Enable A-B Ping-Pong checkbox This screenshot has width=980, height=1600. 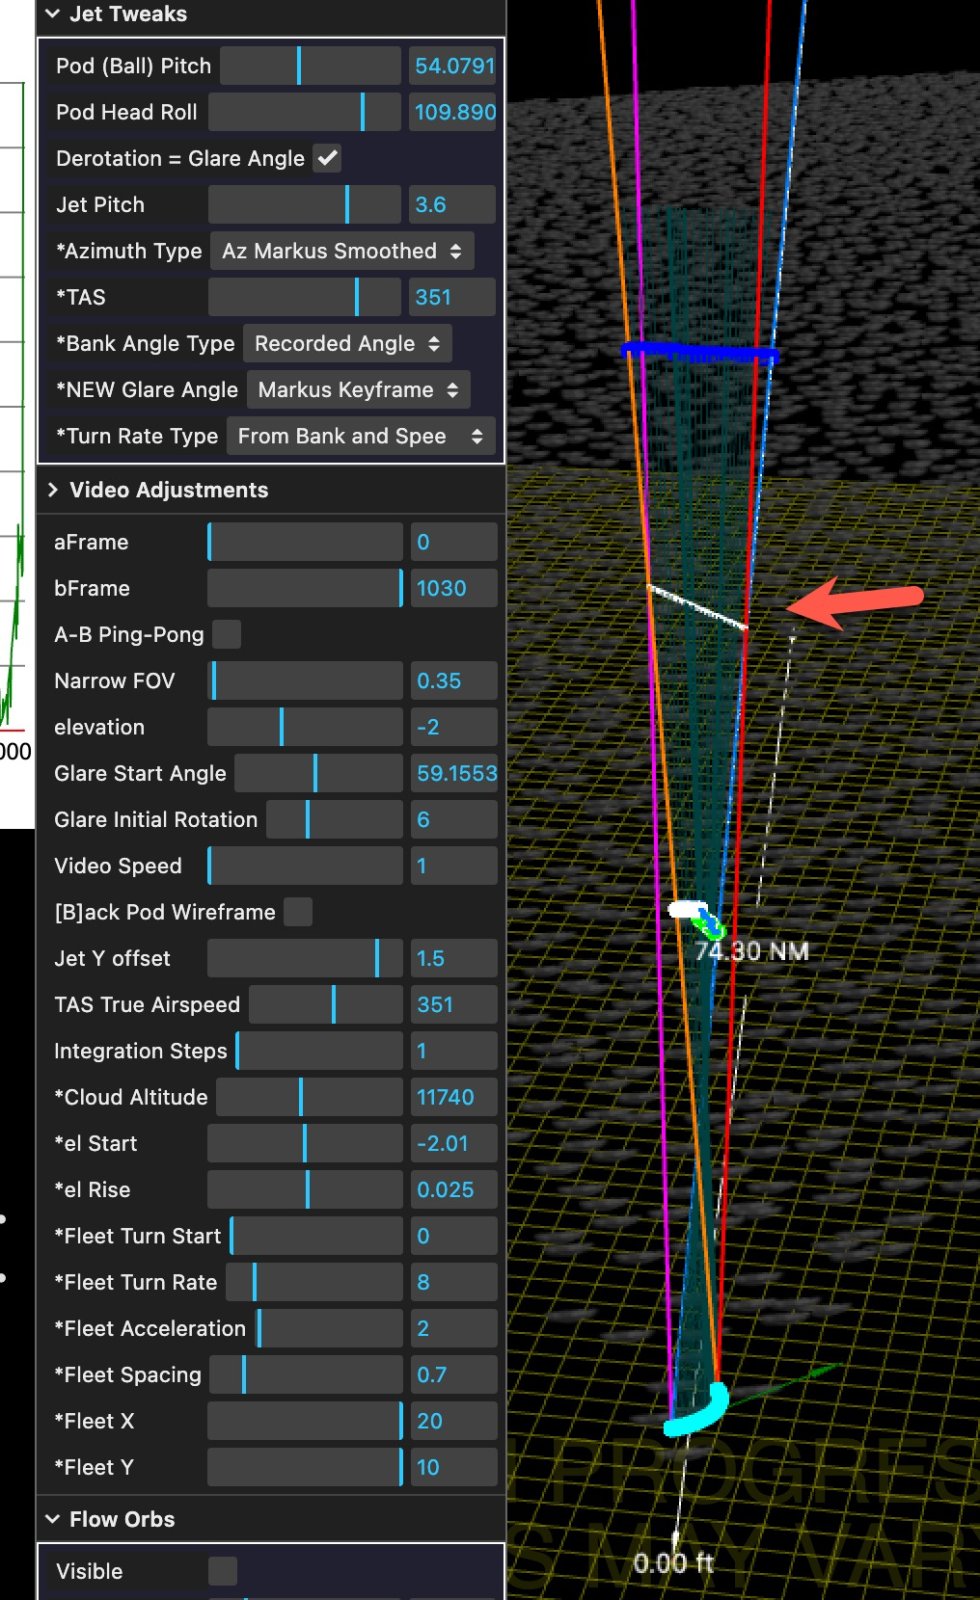coord(227,634)
